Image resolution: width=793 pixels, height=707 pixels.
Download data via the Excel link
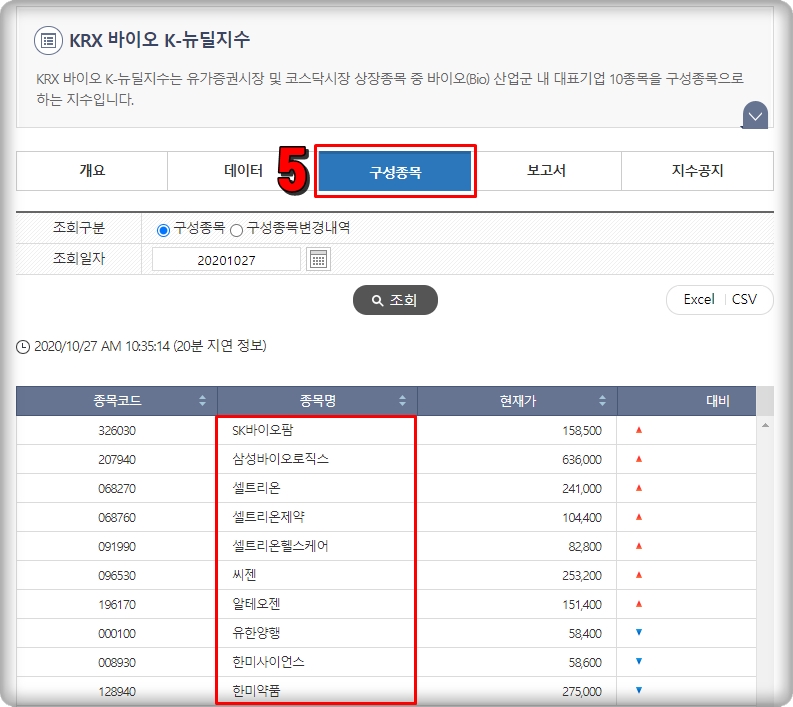click(698, 299)
